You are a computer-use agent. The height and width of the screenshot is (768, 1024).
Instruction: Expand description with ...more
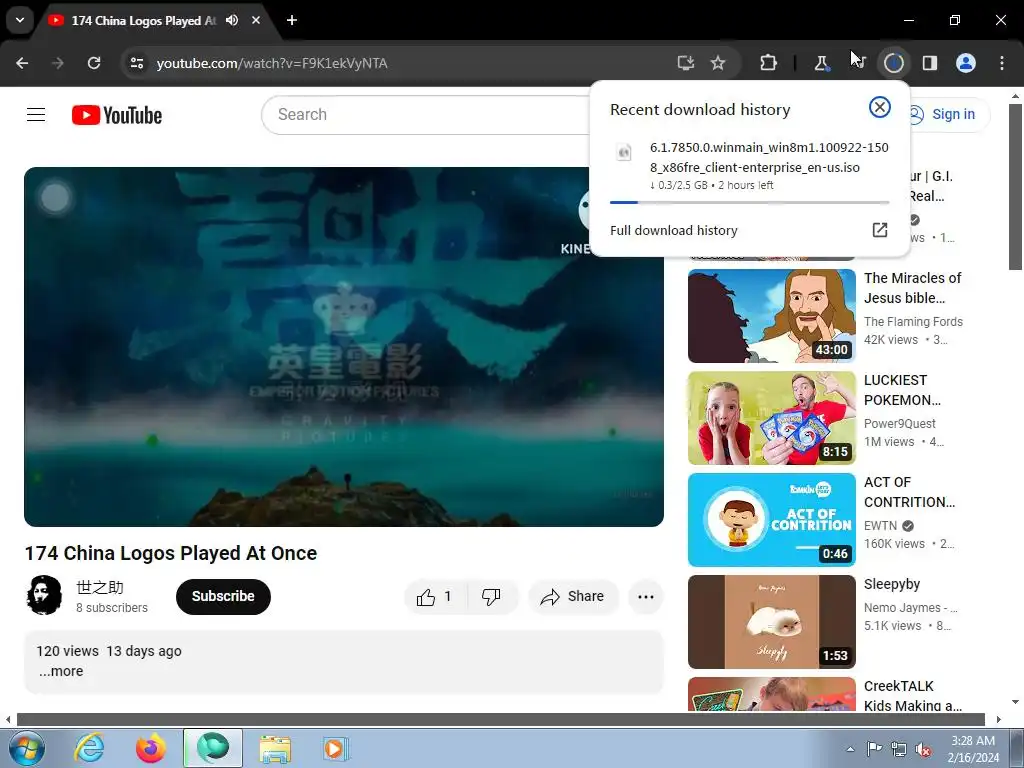point(61,671)
